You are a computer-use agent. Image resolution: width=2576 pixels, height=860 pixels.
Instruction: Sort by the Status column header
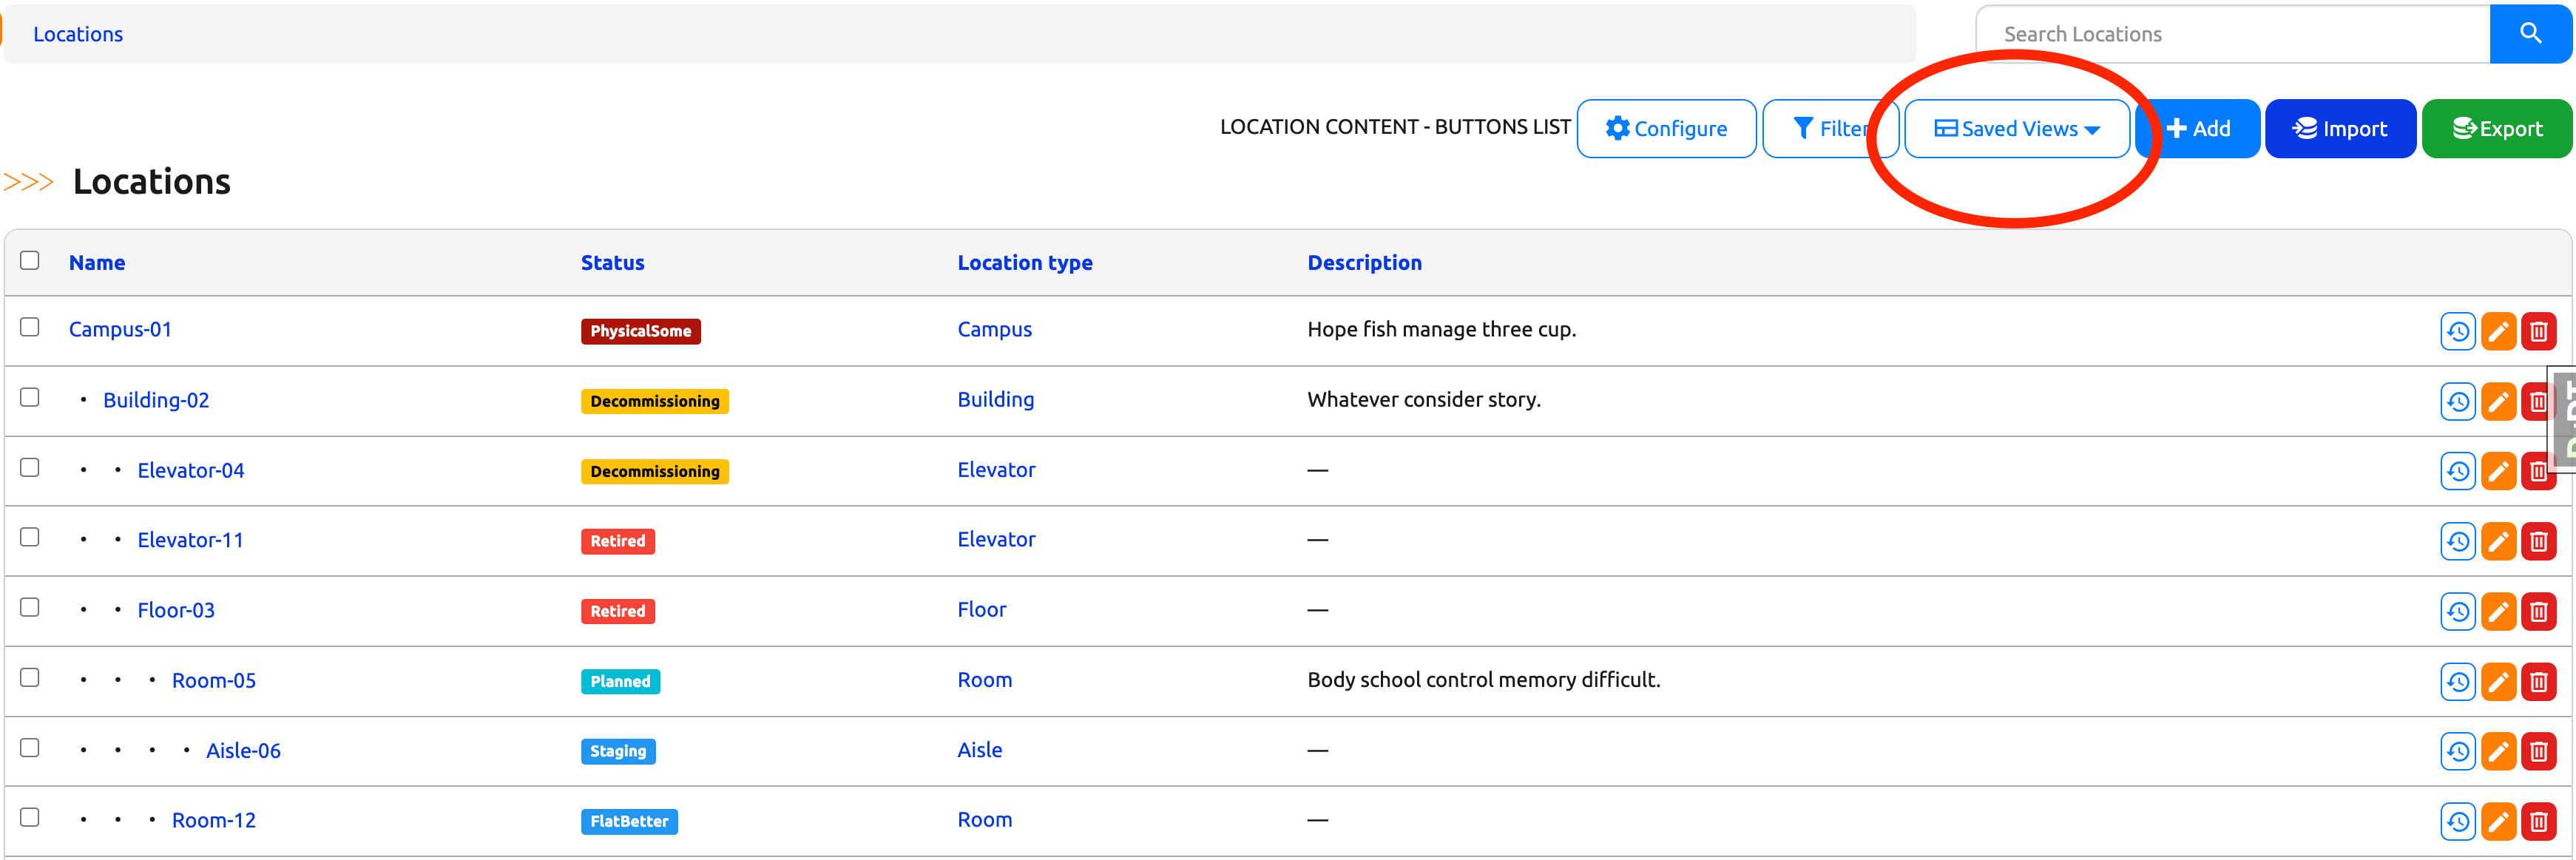coord(612,262)
